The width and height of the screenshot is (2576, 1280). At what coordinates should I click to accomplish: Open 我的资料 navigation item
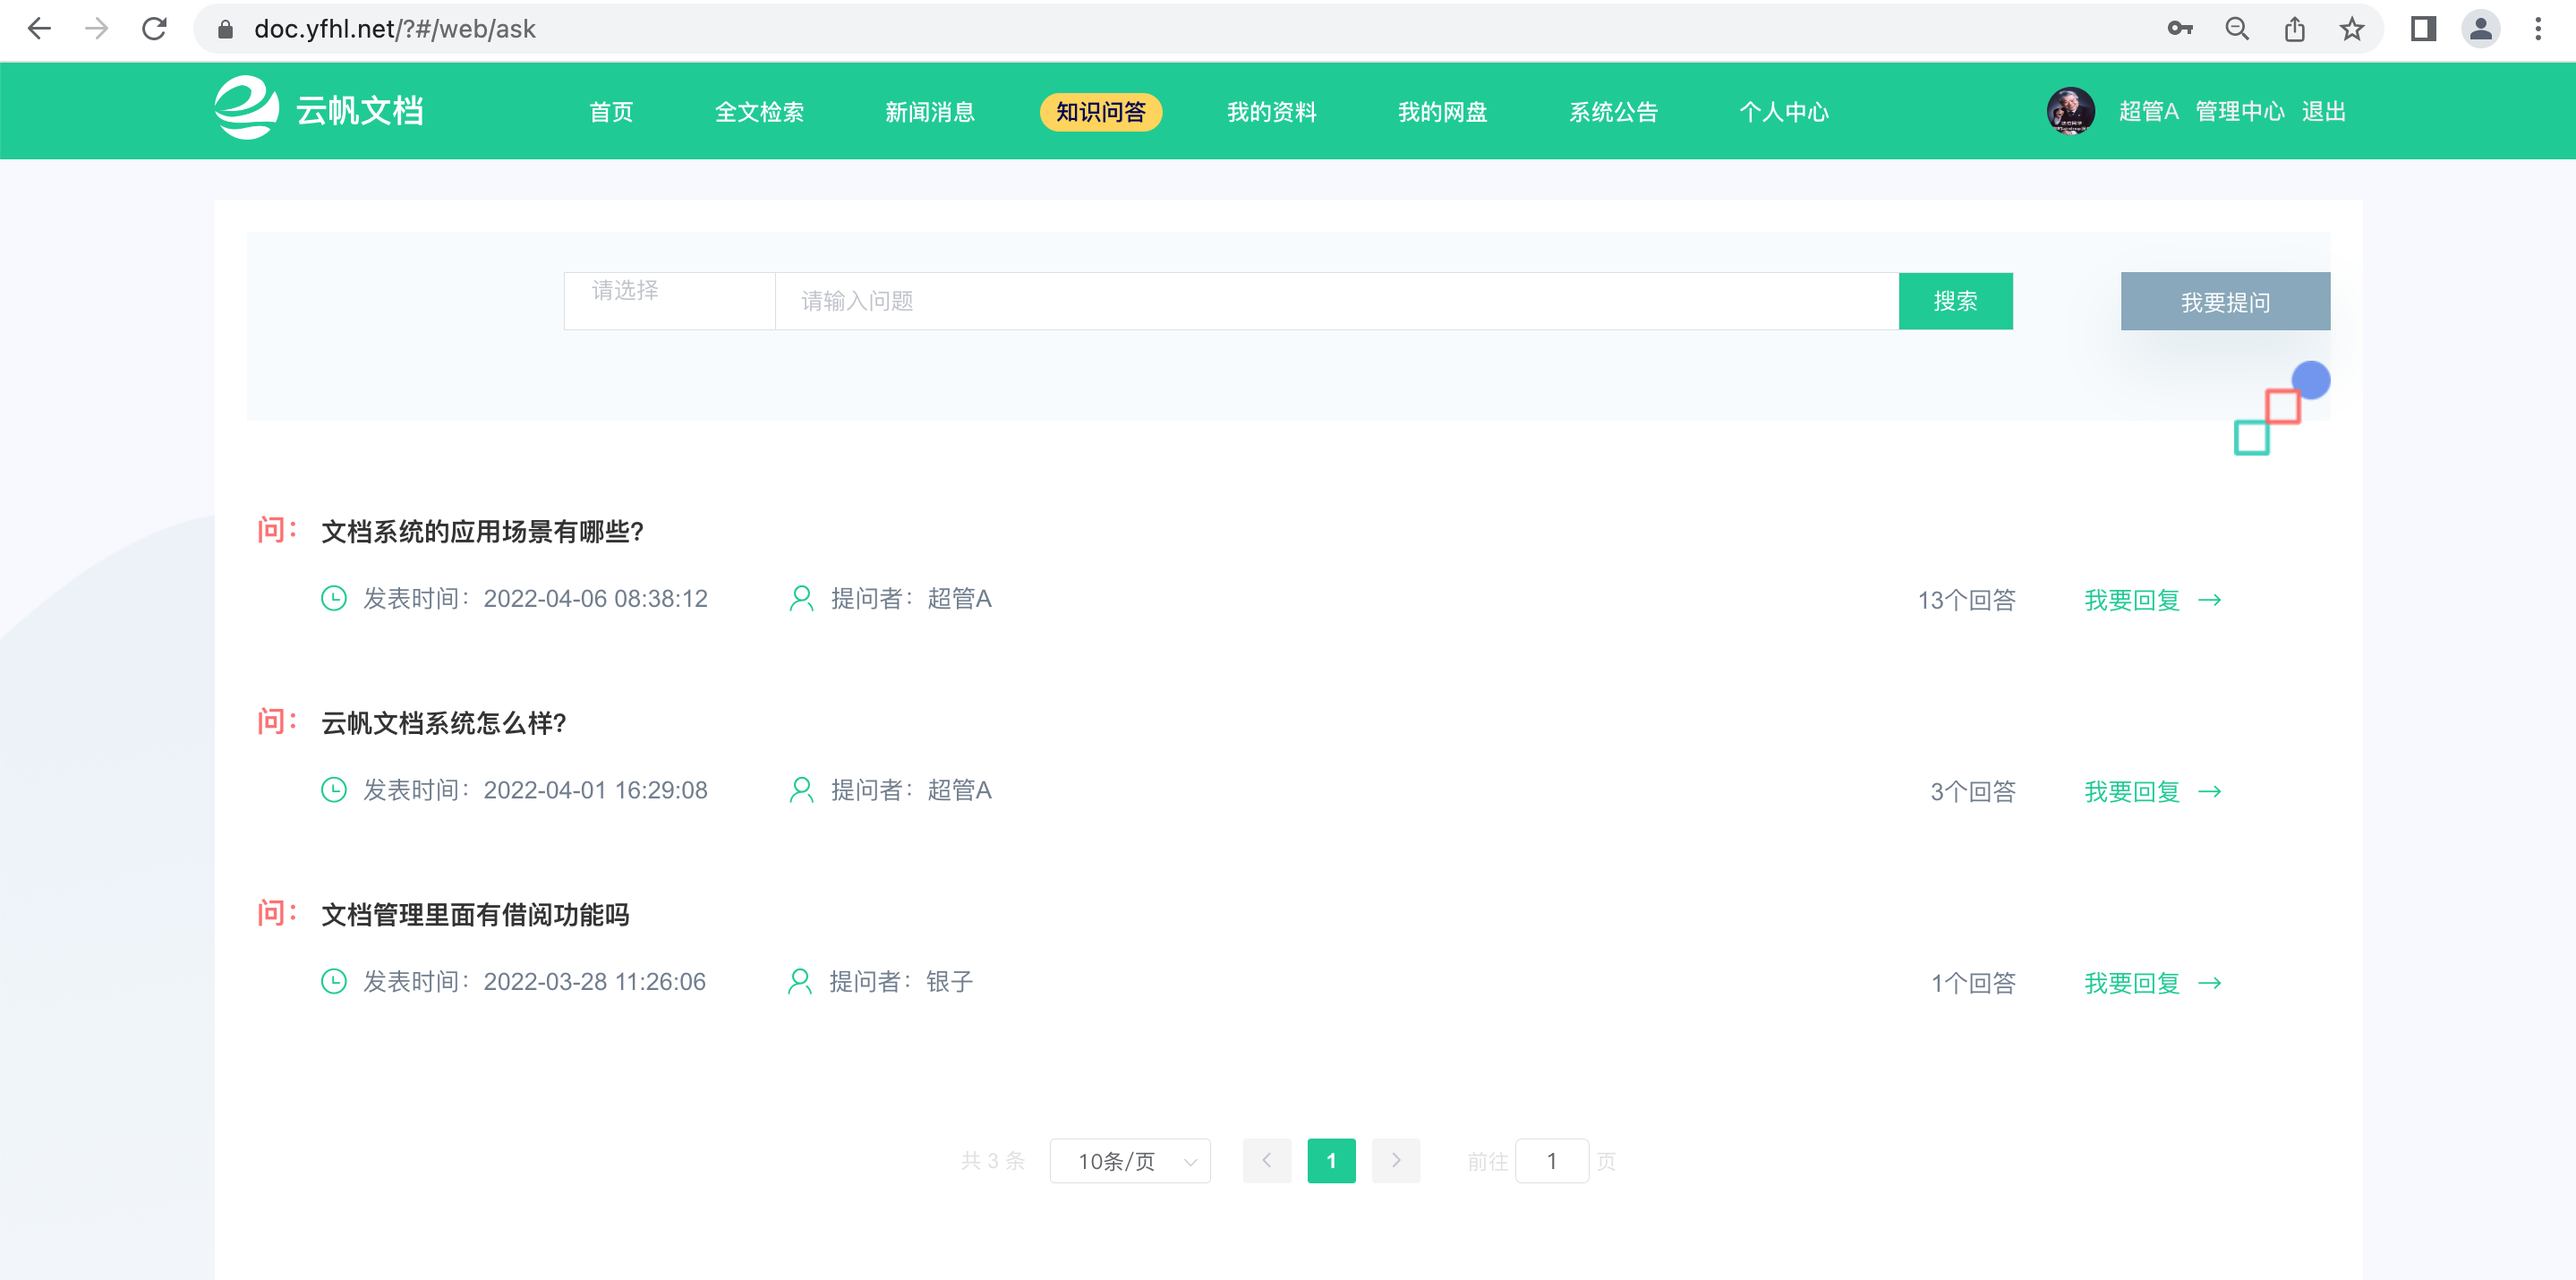click(1272, 111)
